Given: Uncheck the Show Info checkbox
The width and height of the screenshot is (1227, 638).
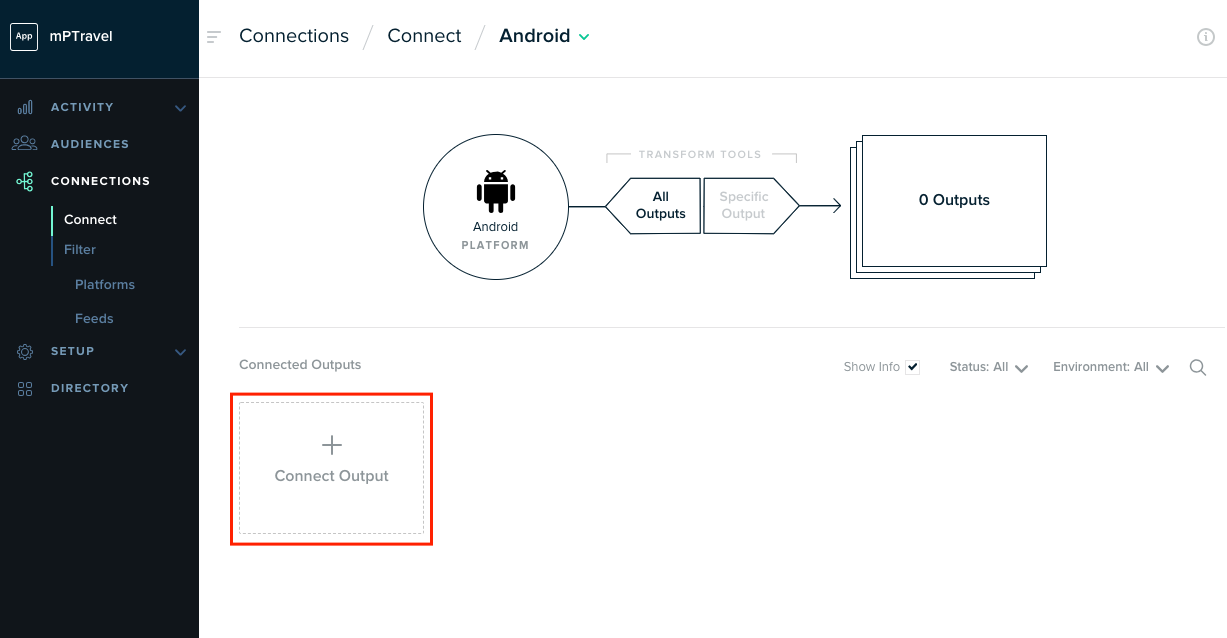Looking at the screenshot, I should tap(912, 367).
